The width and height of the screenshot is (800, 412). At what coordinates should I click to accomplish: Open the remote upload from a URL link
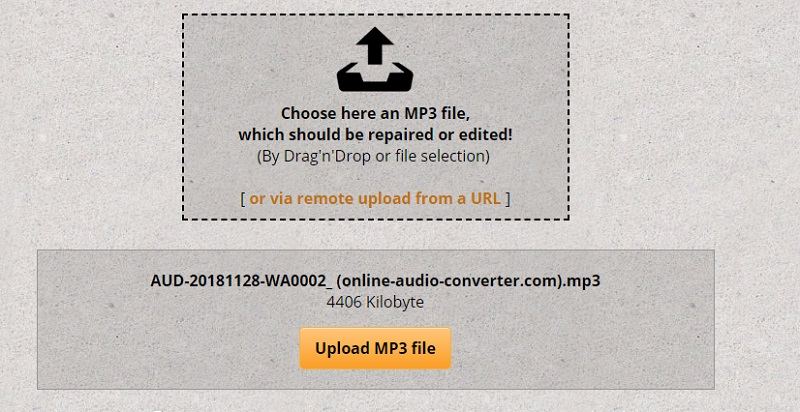point(375,198)
